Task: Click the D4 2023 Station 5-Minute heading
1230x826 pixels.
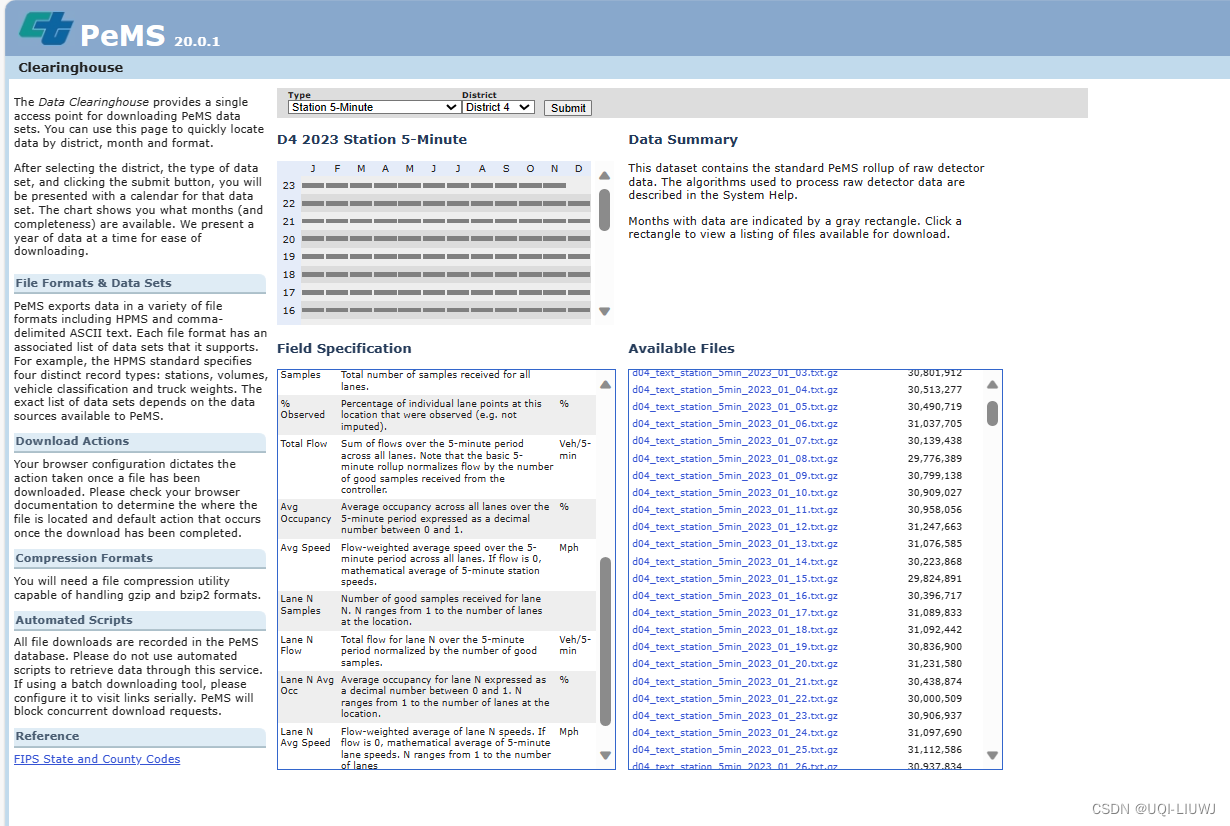Action: (x=372, y=140)
